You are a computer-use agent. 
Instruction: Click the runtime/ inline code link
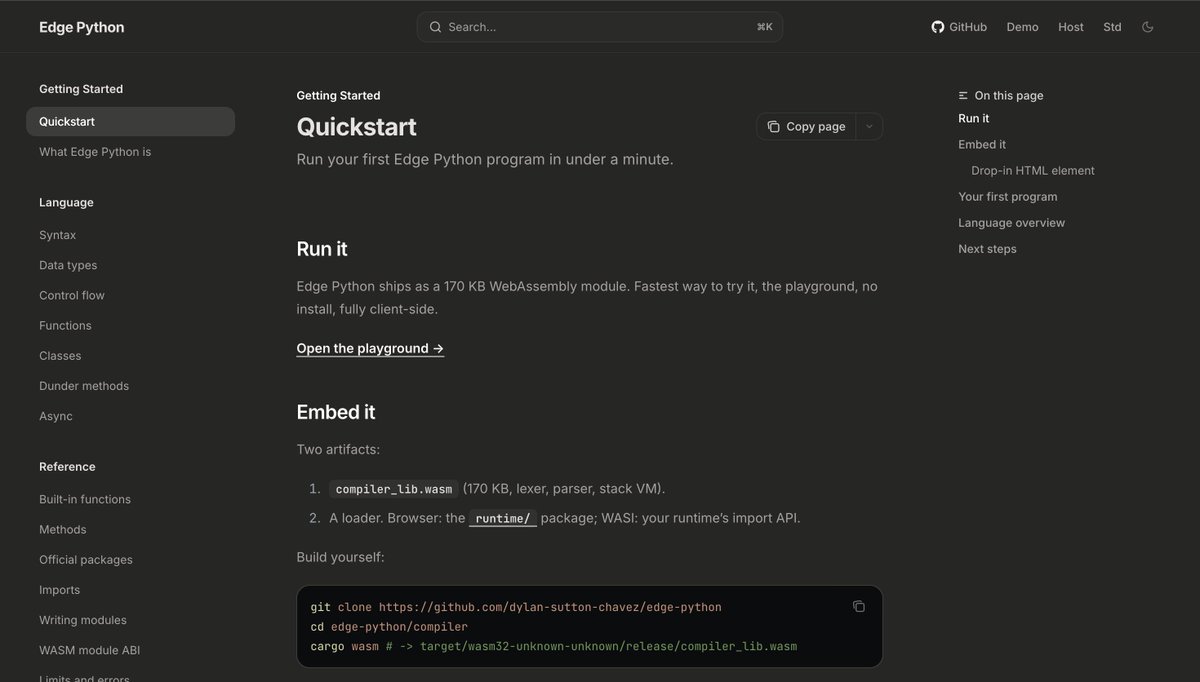pos(504,518)
